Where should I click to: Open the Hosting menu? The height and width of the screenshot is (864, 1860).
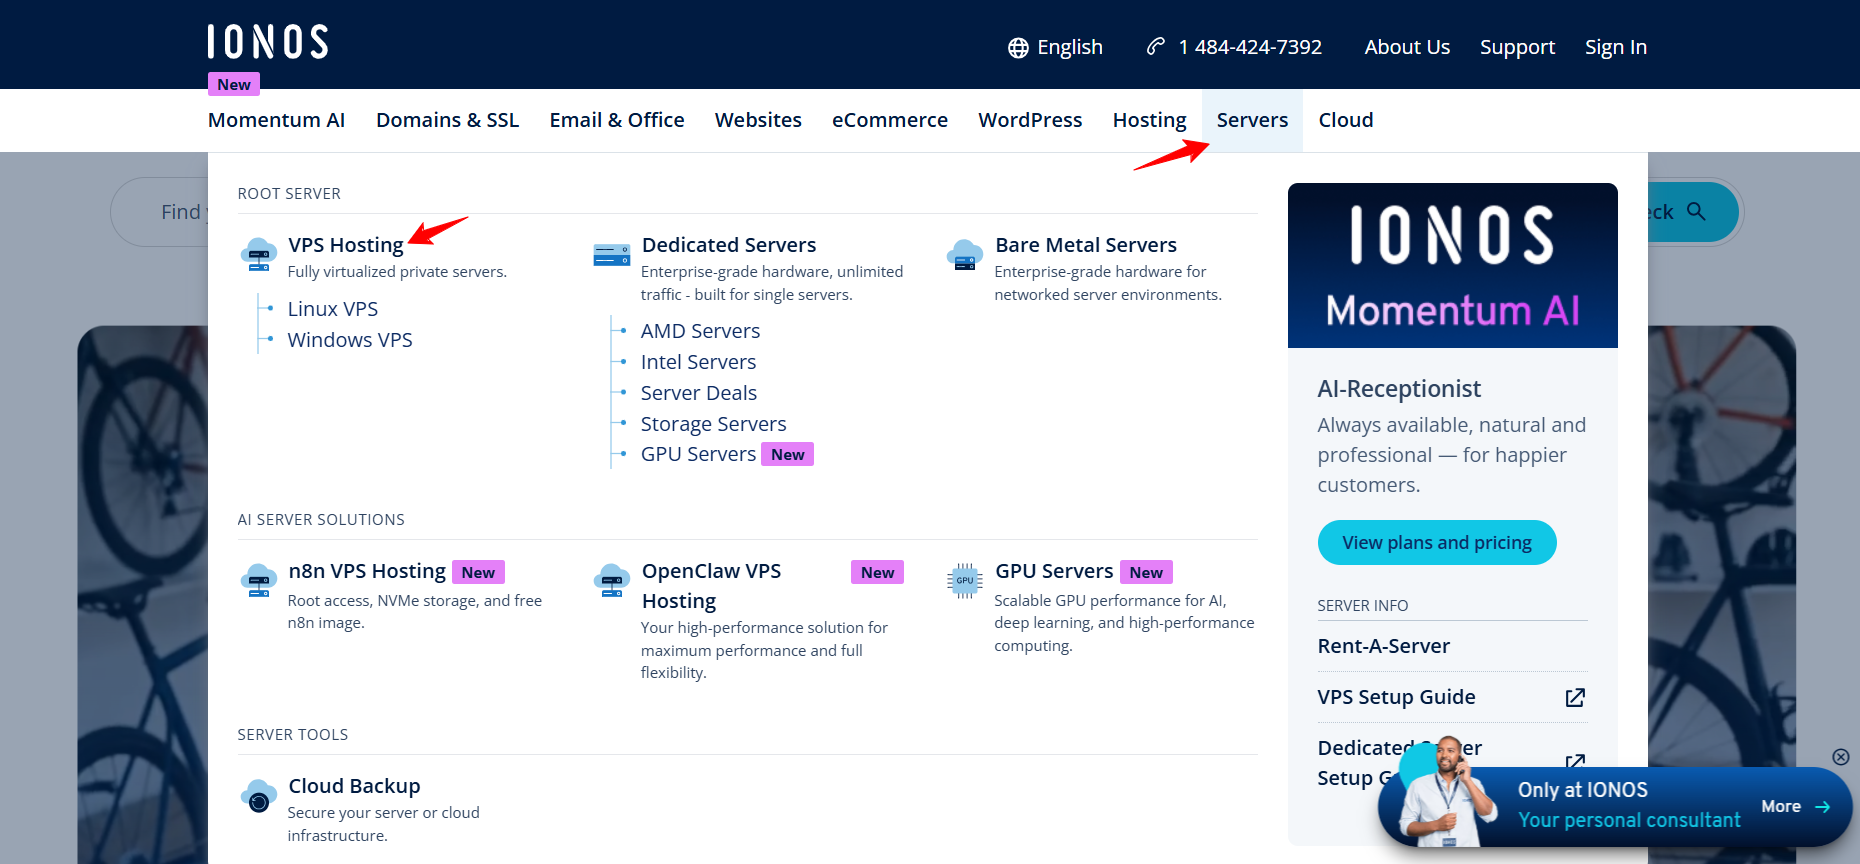click(x=1149, y=120)
